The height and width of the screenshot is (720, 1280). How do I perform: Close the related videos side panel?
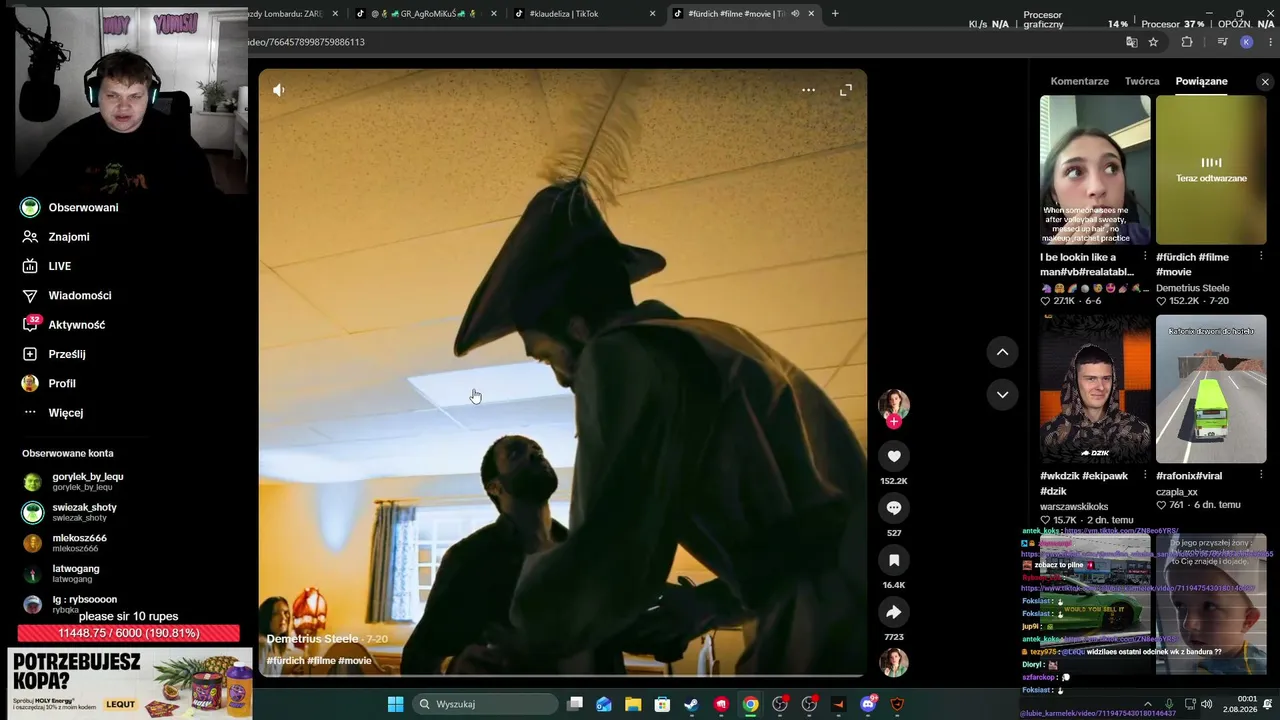(x=1265, y=82)
